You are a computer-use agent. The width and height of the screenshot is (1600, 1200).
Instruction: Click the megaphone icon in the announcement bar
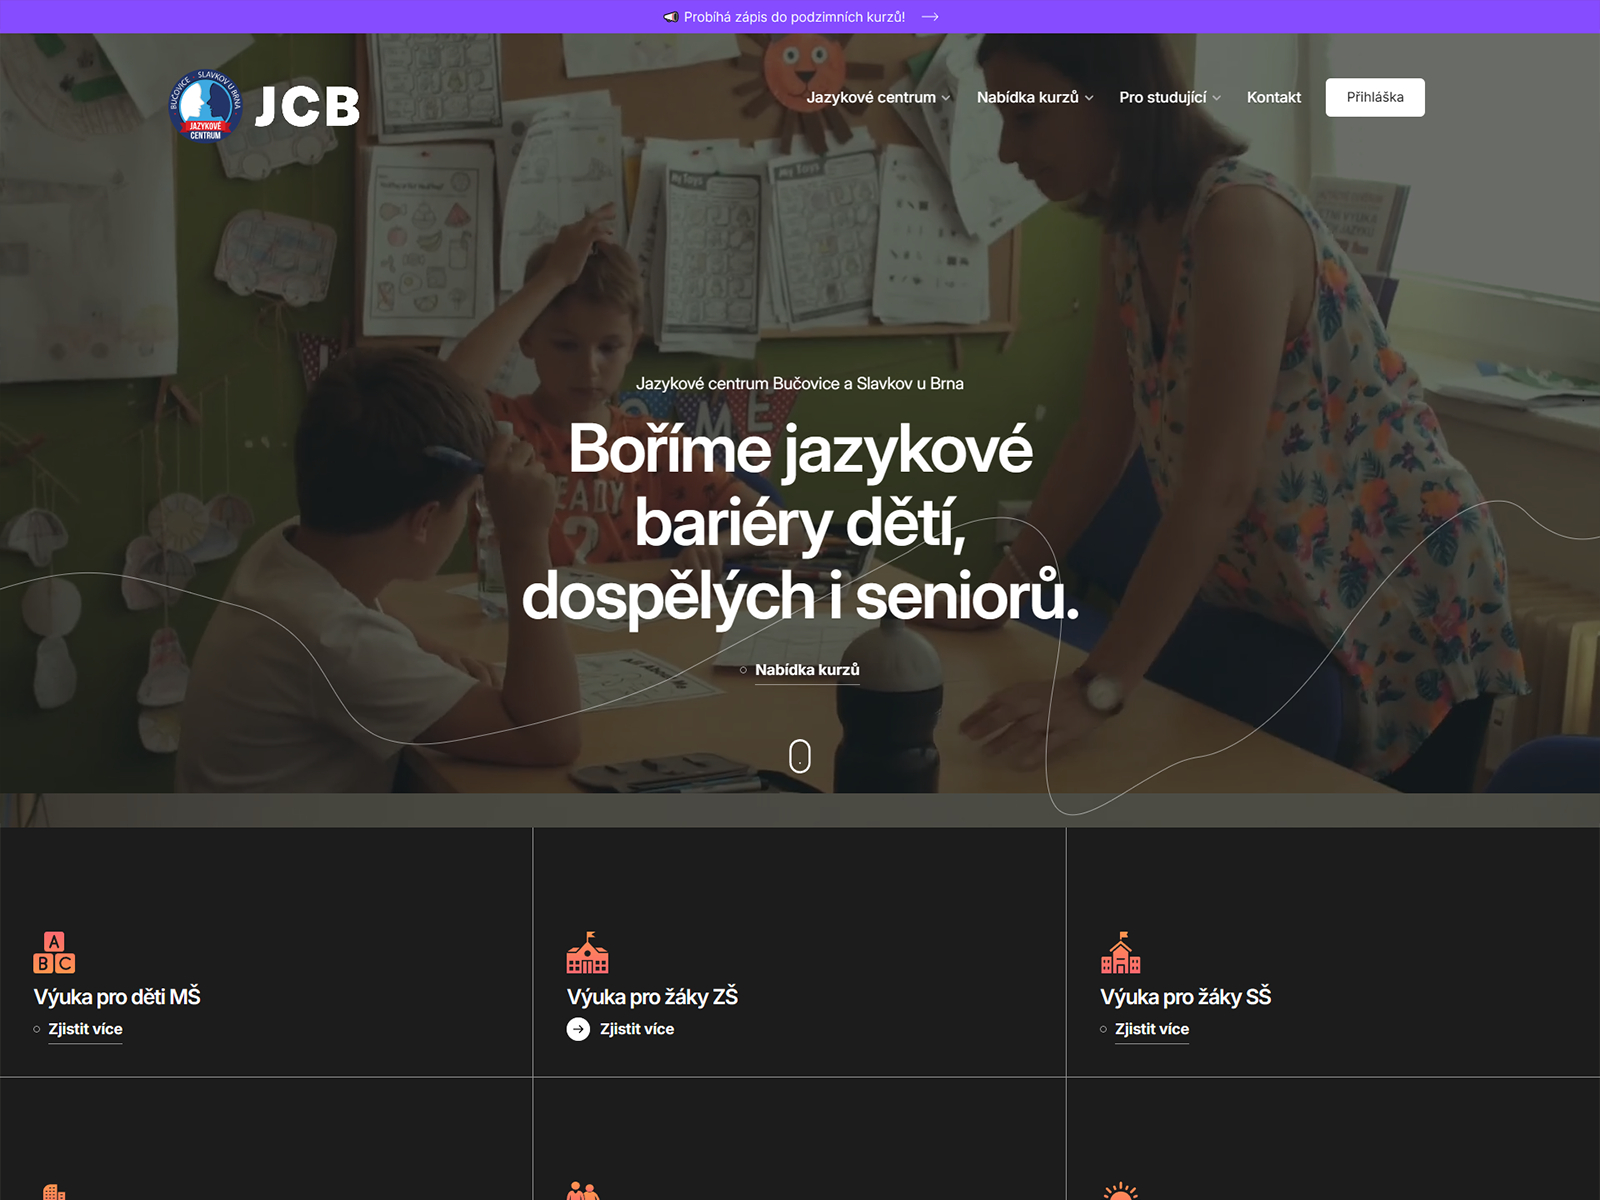coord(671,17)
